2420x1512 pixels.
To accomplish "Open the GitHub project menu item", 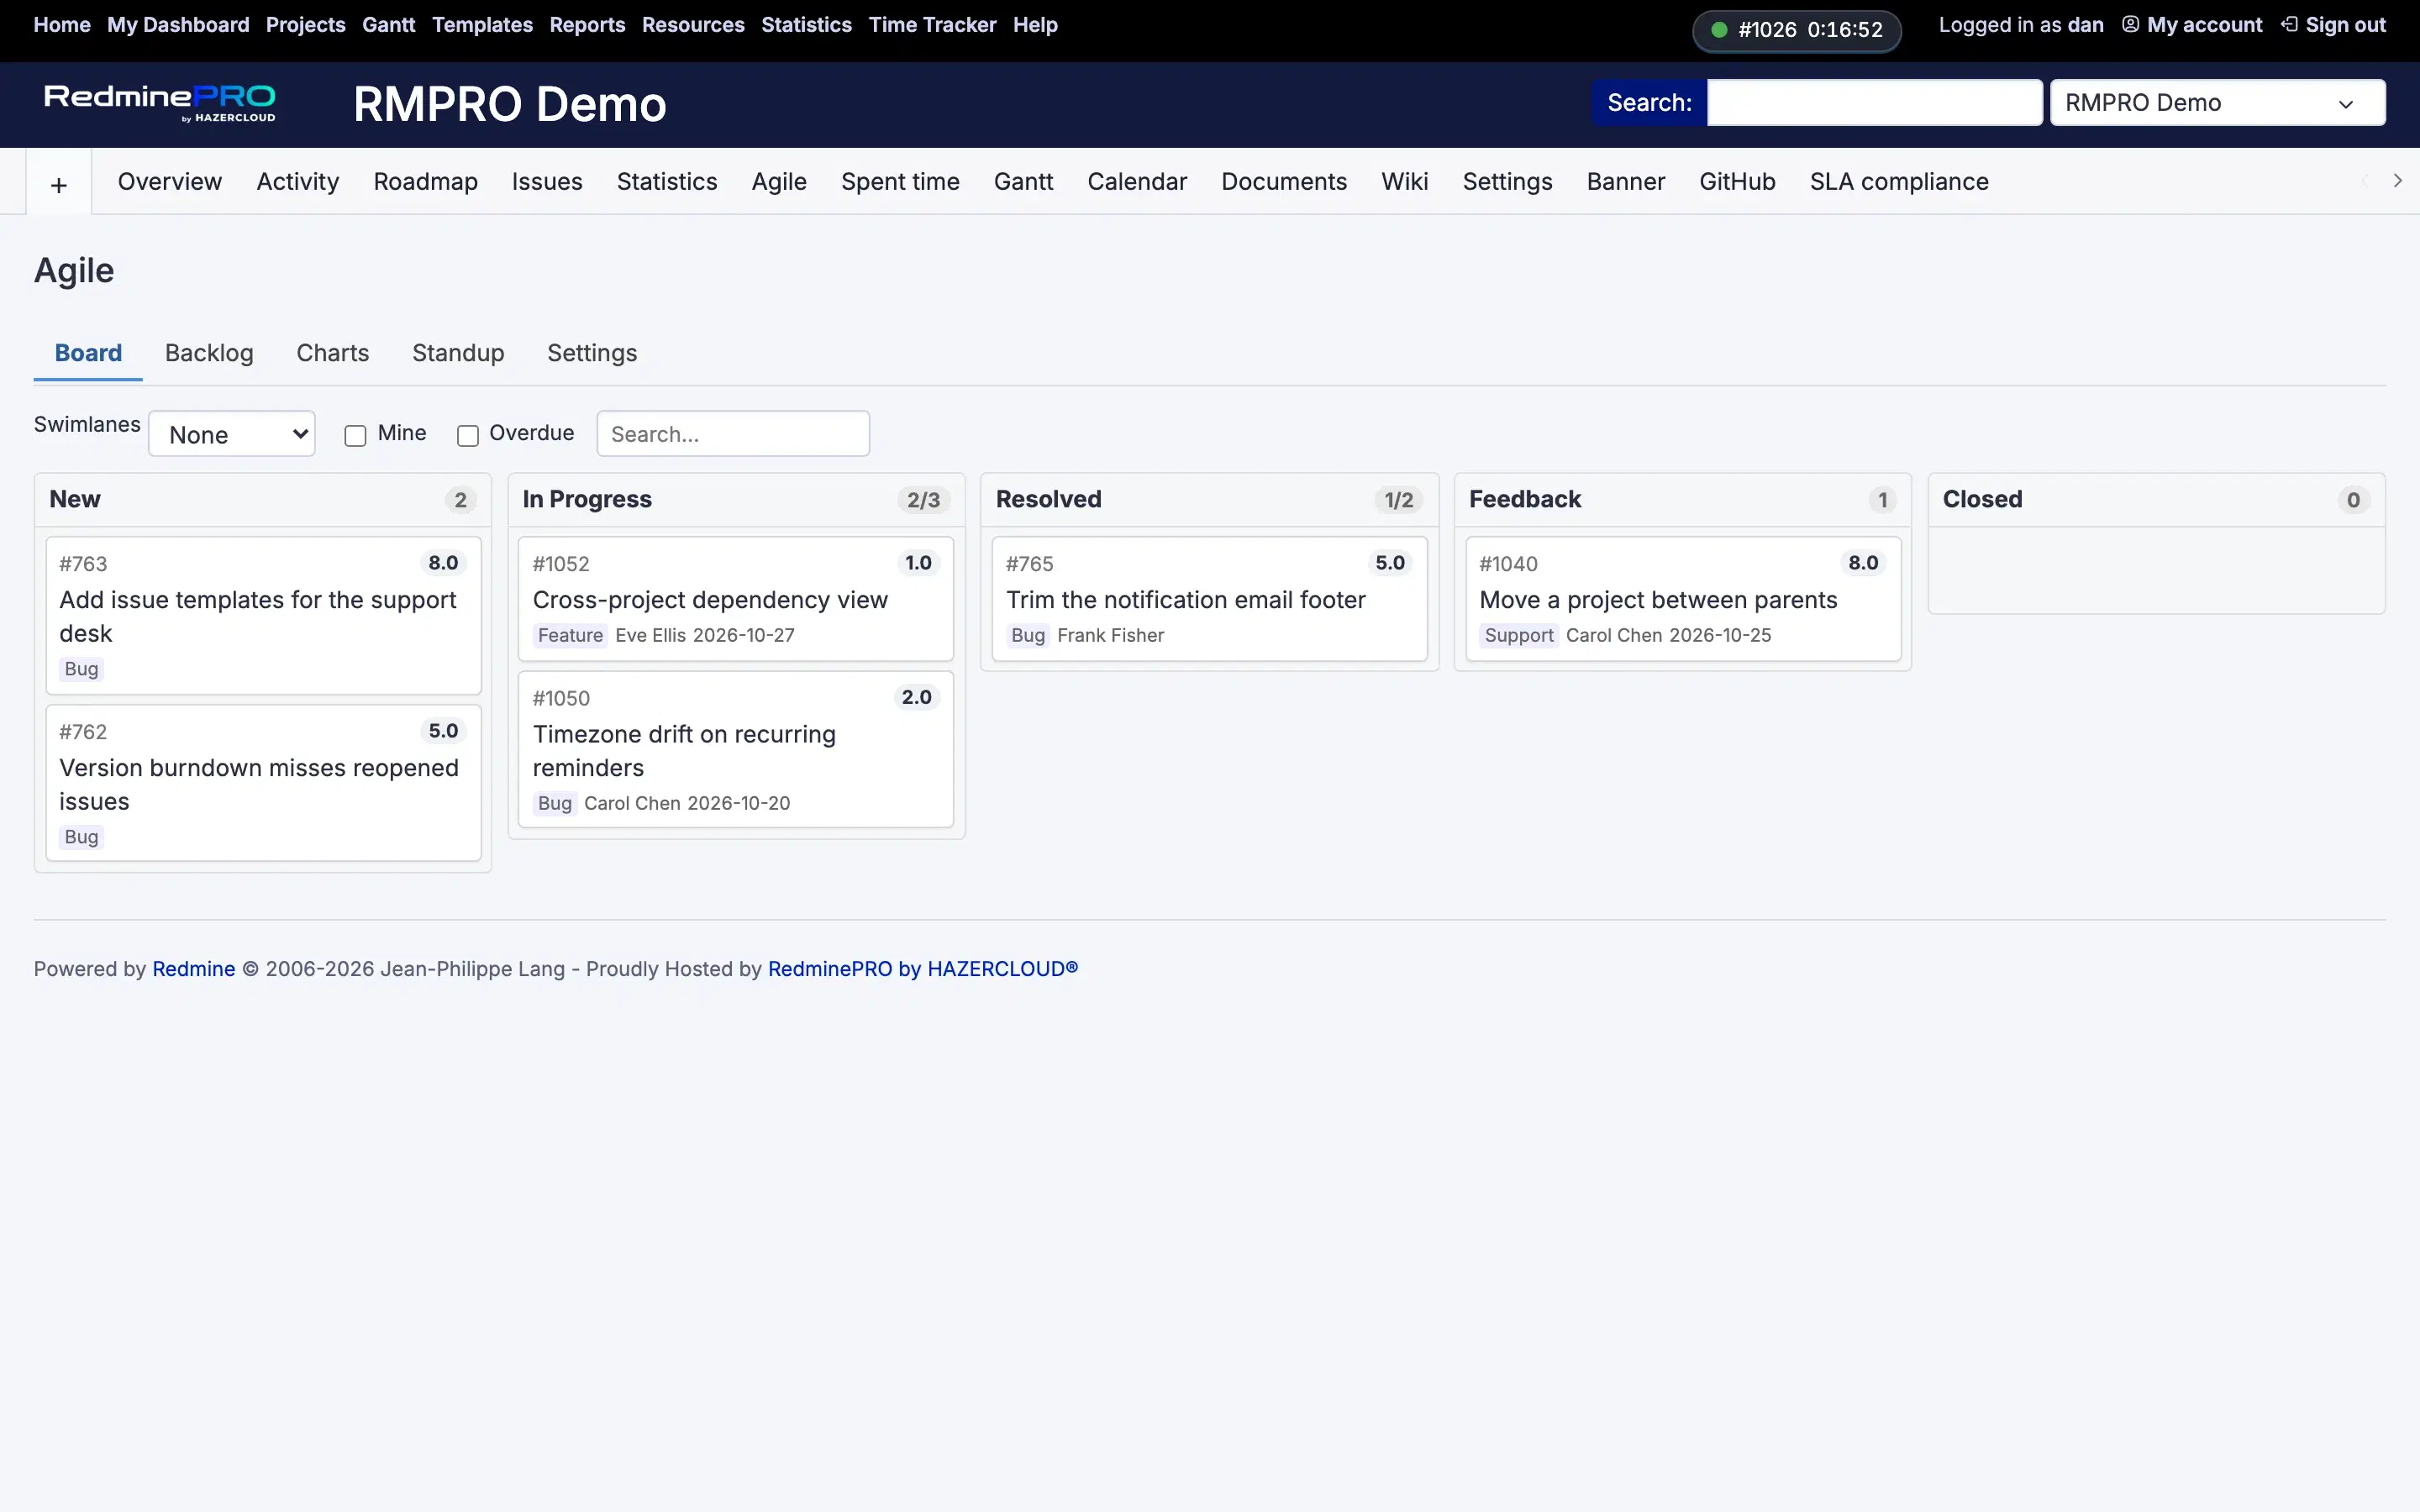I will [x=1737, y=181].
